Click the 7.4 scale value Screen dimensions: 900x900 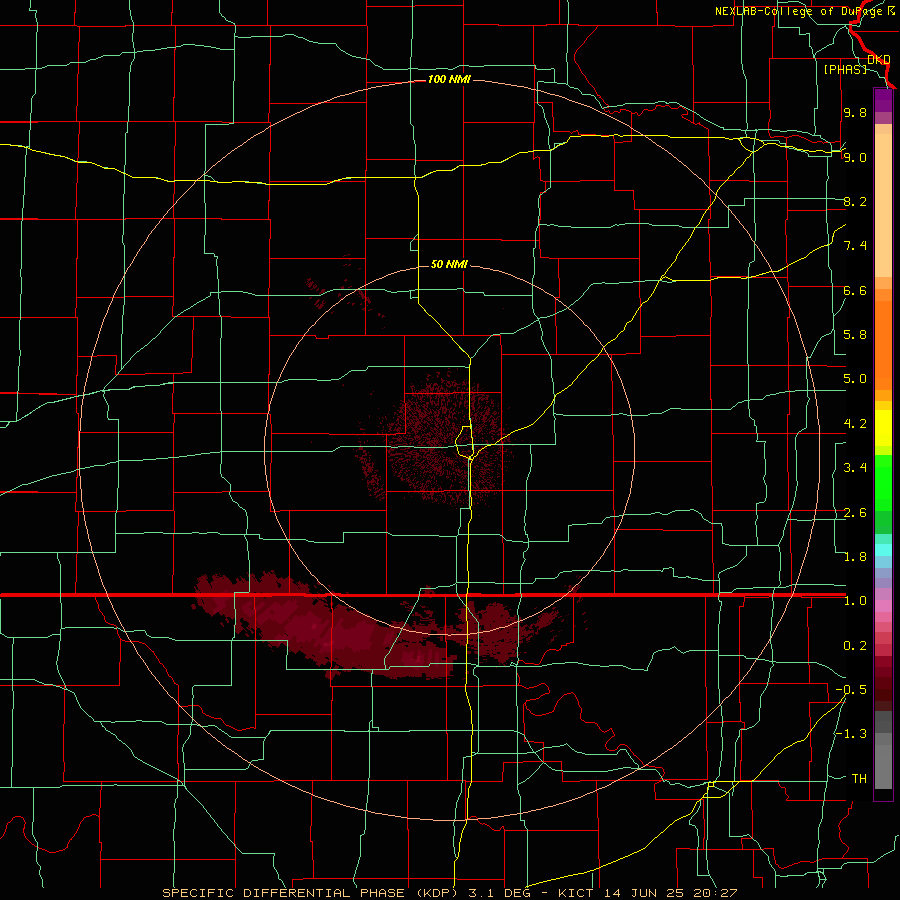[x=855, y=246]
